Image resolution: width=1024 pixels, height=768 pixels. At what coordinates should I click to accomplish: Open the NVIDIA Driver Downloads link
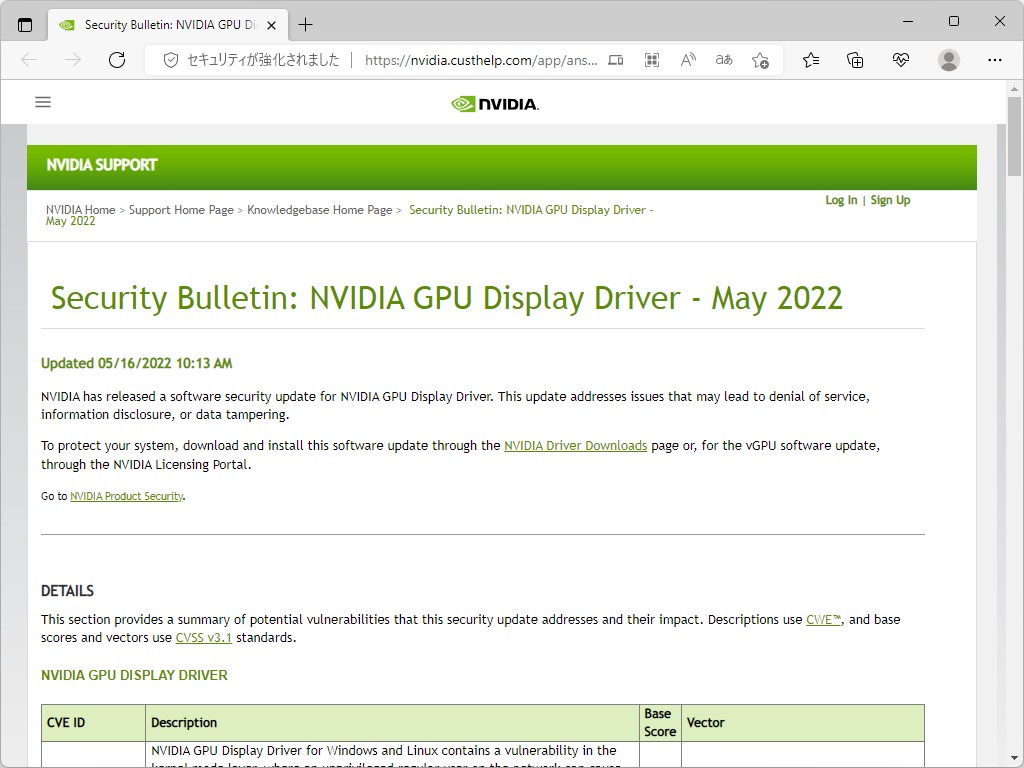(x=575, y=445)
